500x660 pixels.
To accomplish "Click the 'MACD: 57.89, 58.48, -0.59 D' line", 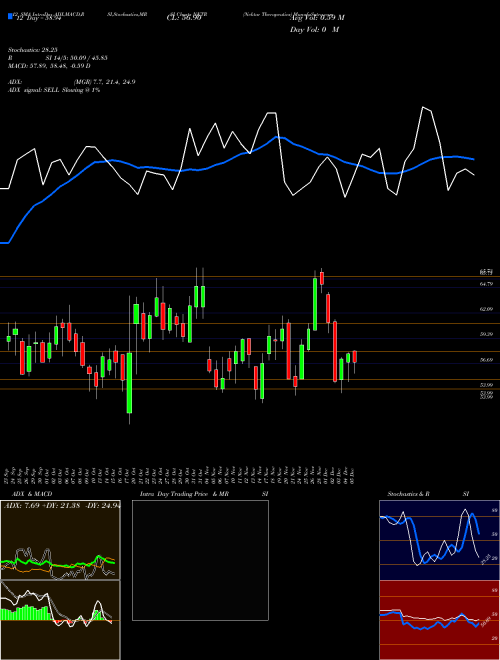I will 49,66.
